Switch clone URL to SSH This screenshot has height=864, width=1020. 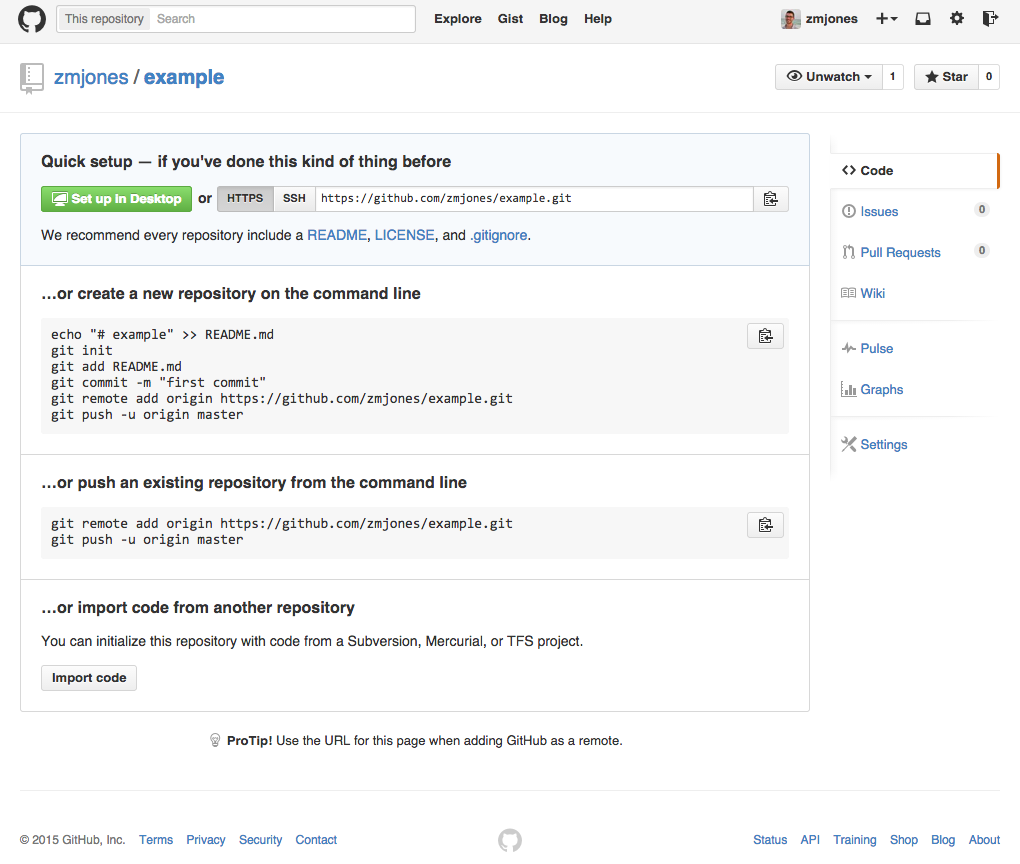click(294, 199)
